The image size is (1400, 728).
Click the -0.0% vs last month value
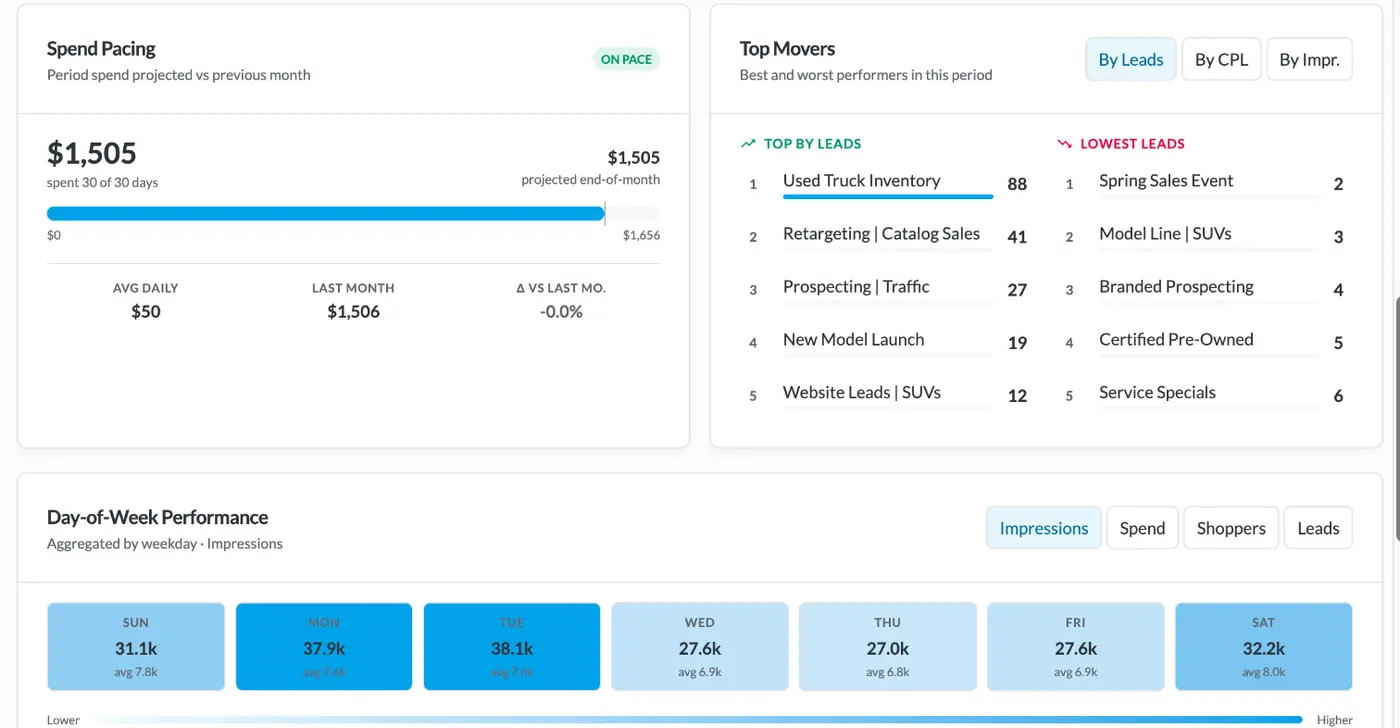pyautogui.click(x=561, y=312)
